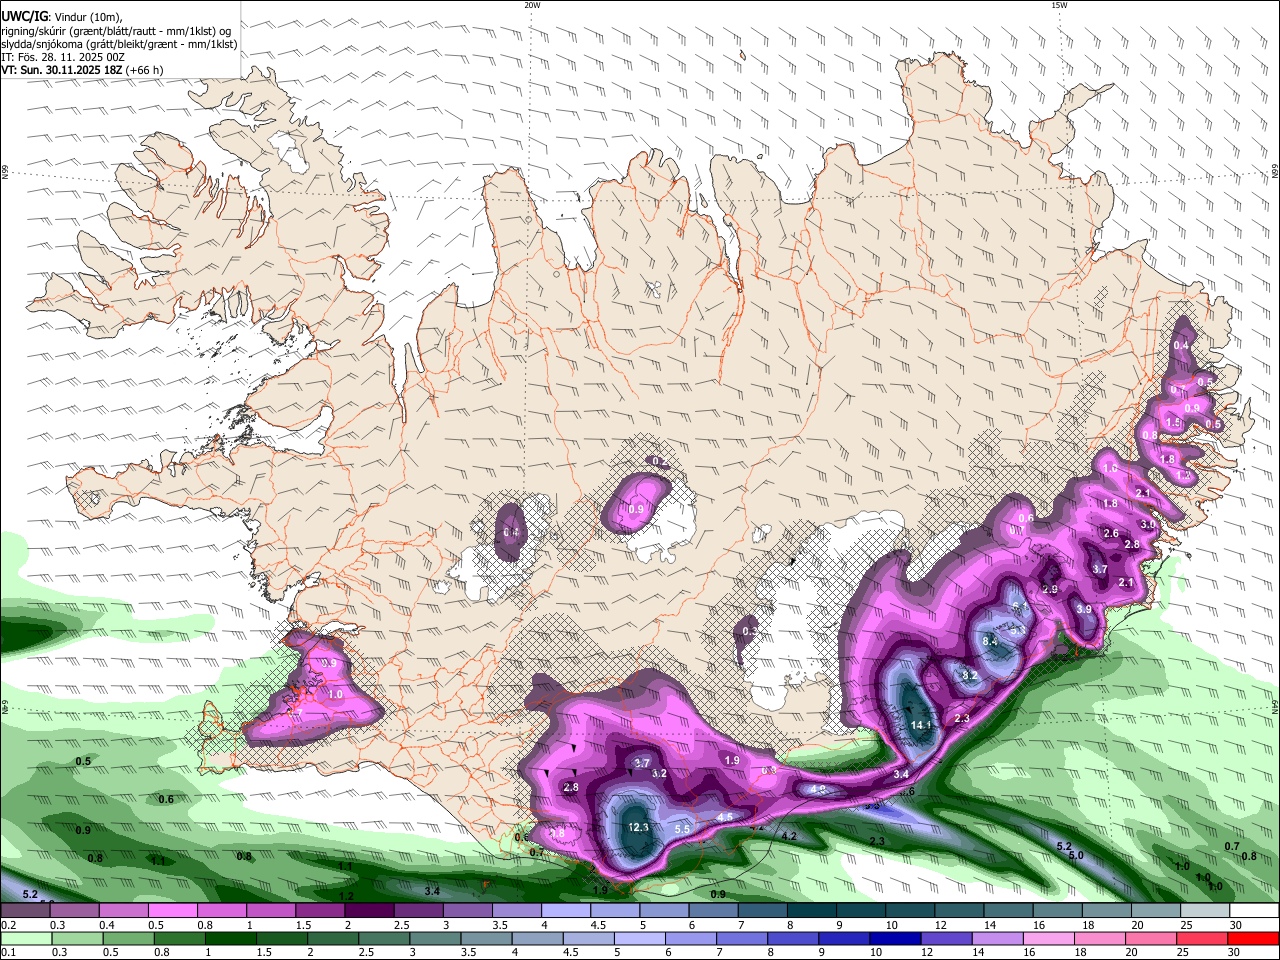Click the initial time text 'IT: Fös. 28. 11. 2025 00Z'
Viewport: 1280px width, 960px height.
click(x=63, y=57)
